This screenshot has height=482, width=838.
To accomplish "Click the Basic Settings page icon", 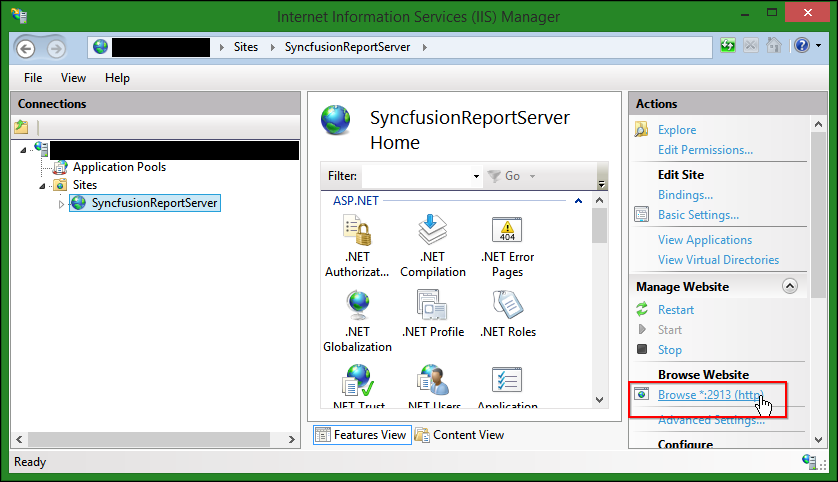I will [x=641, y=214].
